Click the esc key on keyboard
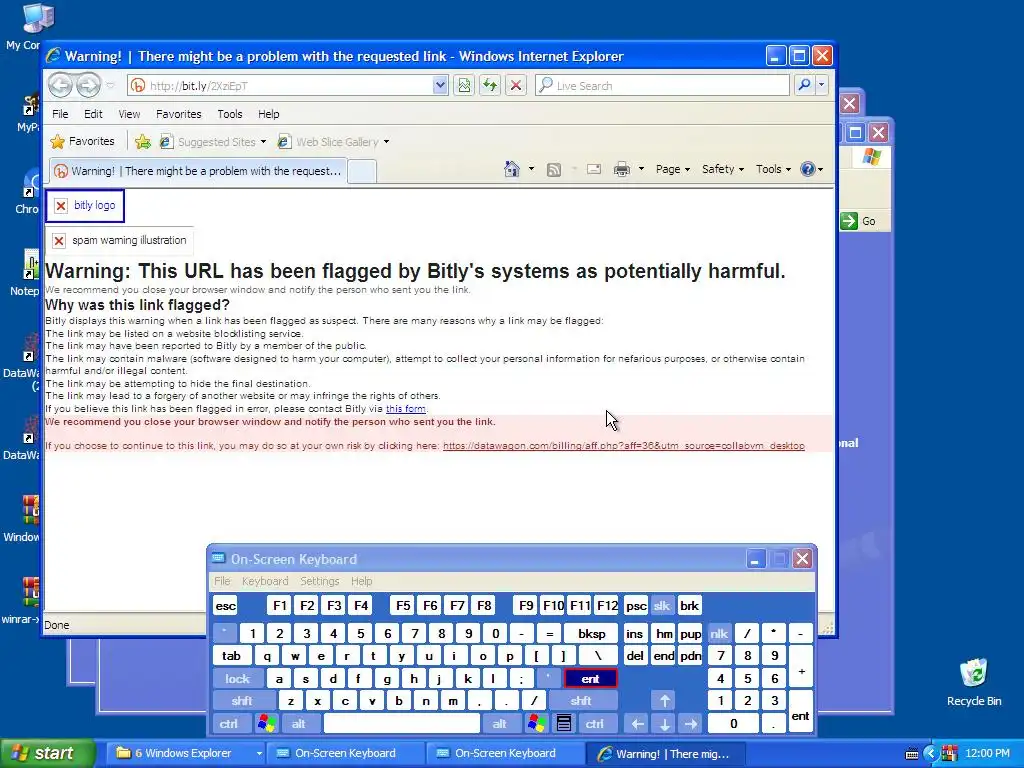Image resolution: width=1024 pixels, height=768 pixels. click(x=225, y=605)
